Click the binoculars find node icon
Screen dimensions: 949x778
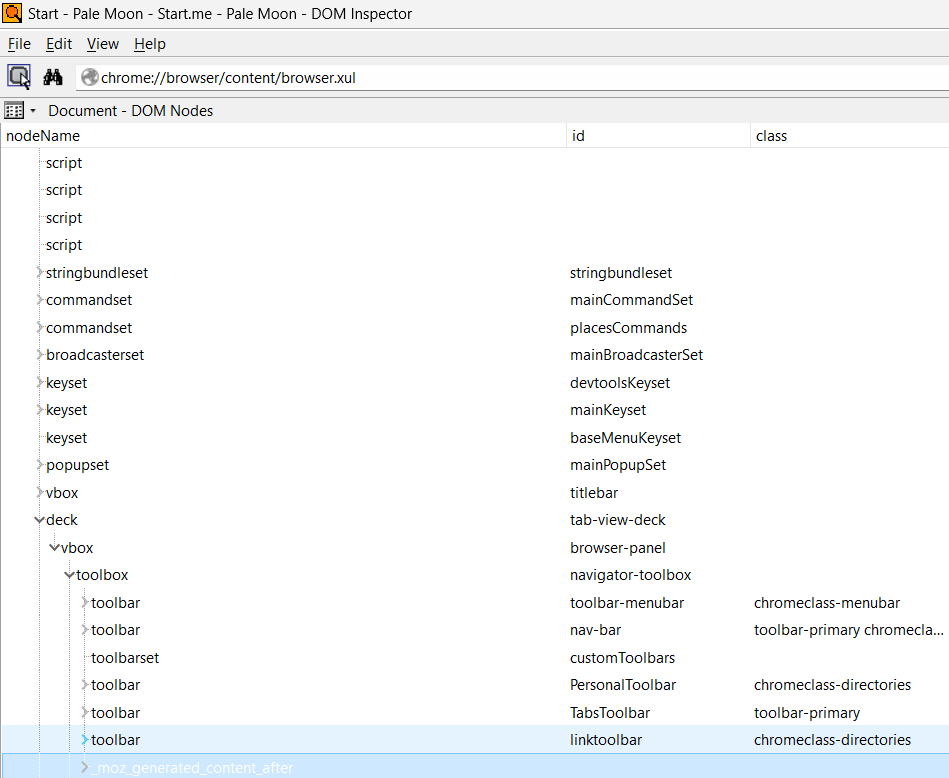pyautogui.click(x=53, y=77)
